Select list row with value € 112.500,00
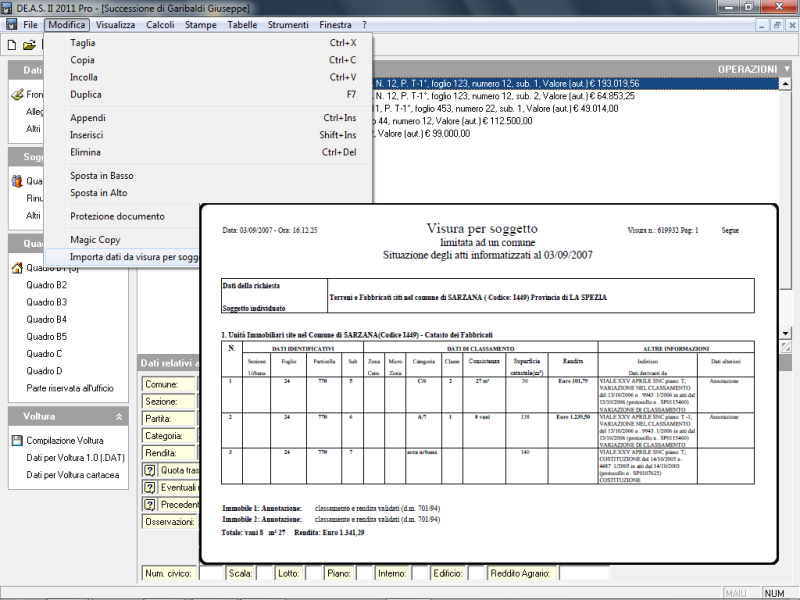This screenshot has width=800, height=600. click(x=576, y=121)
